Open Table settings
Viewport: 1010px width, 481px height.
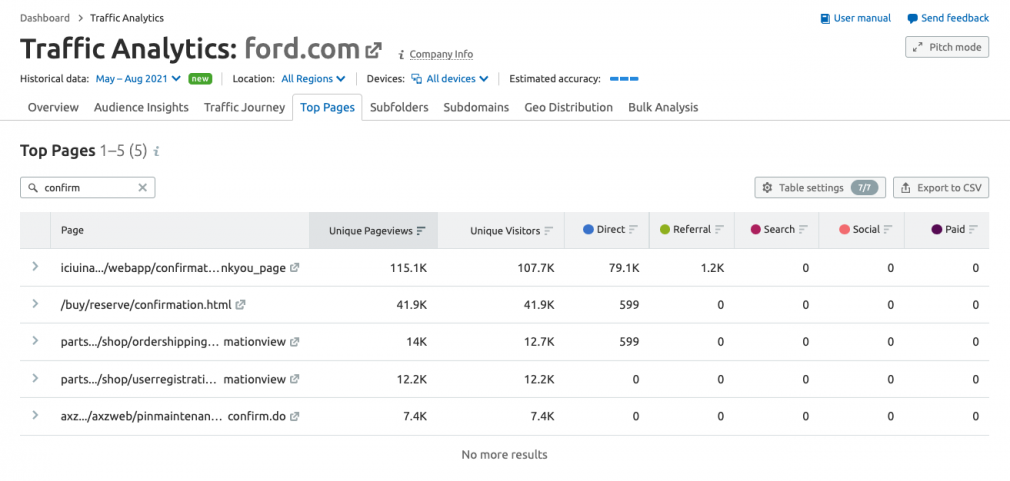pos(820,188)
